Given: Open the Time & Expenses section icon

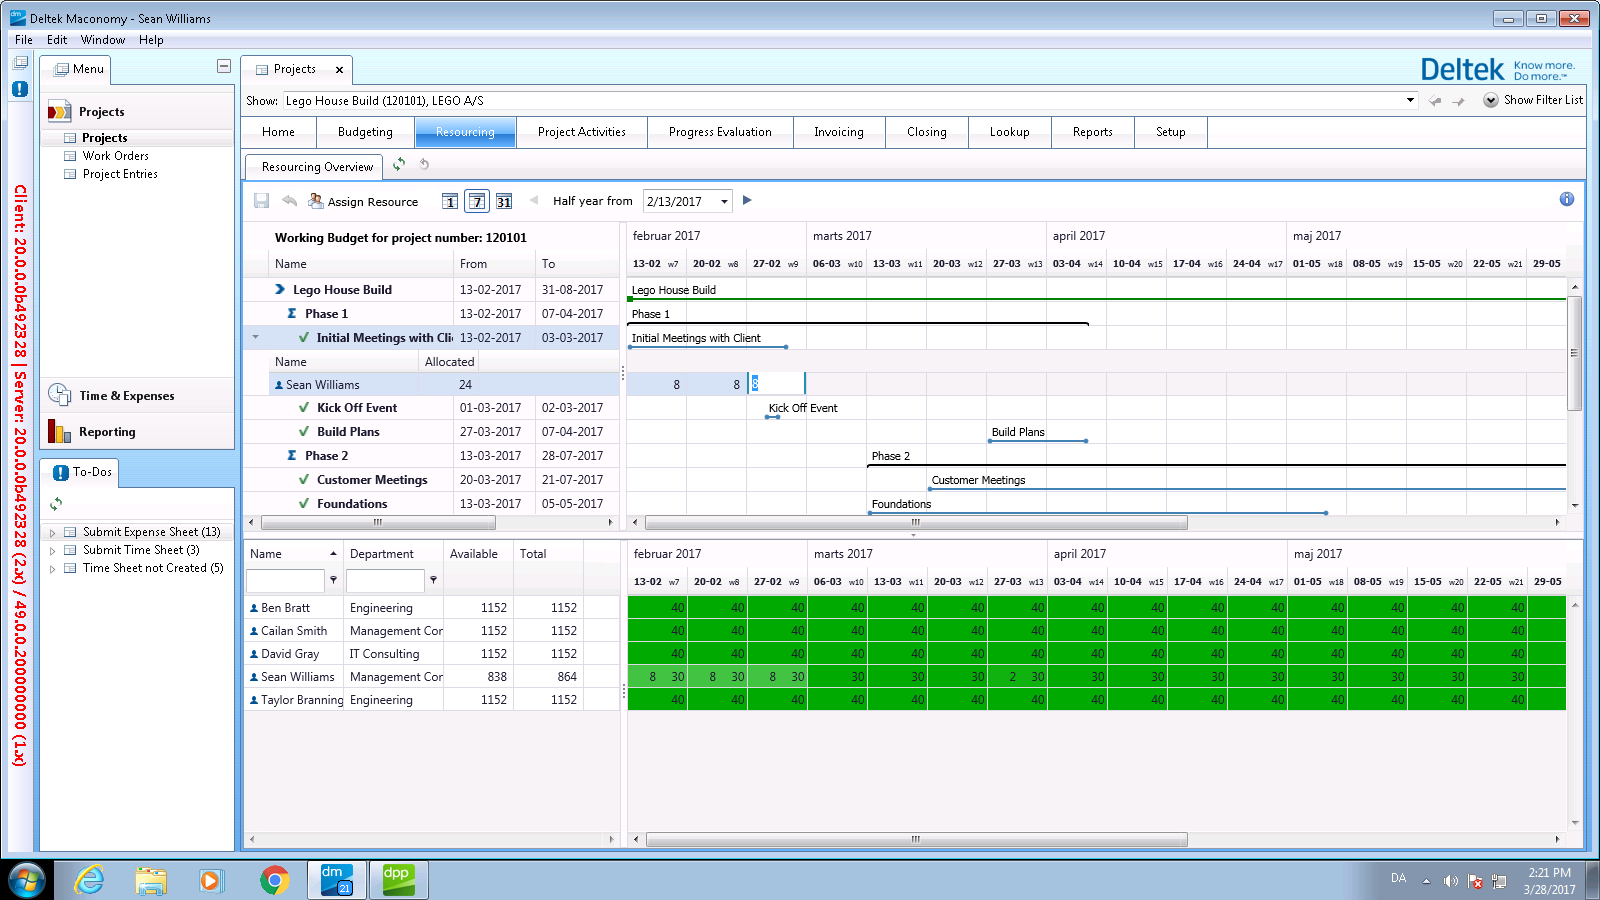Looking at the screenshot, I should [x=59, y=395].
